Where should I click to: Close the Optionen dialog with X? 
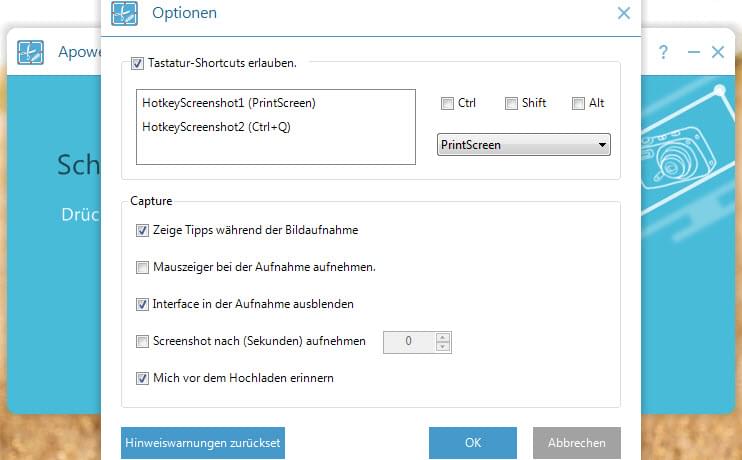(x=624, y=13)
